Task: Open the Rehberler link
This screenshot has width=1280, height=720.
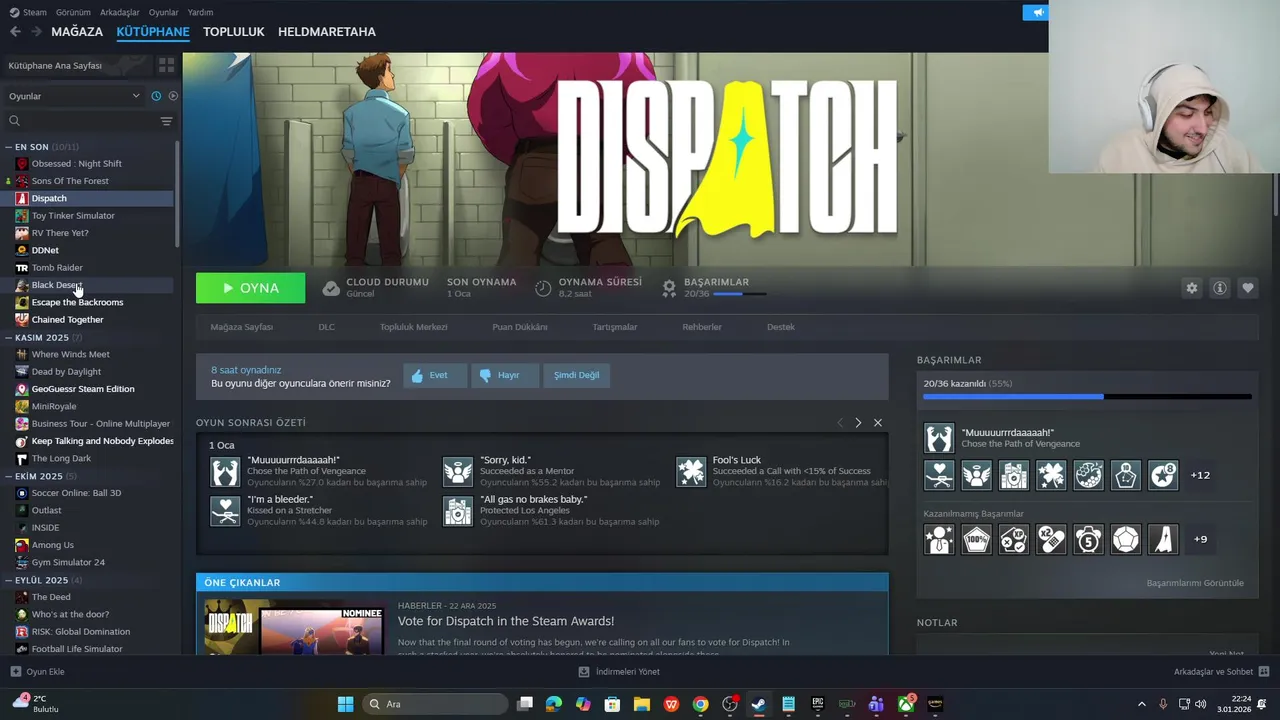Action: pyautogui.click(x=702, y=327)
